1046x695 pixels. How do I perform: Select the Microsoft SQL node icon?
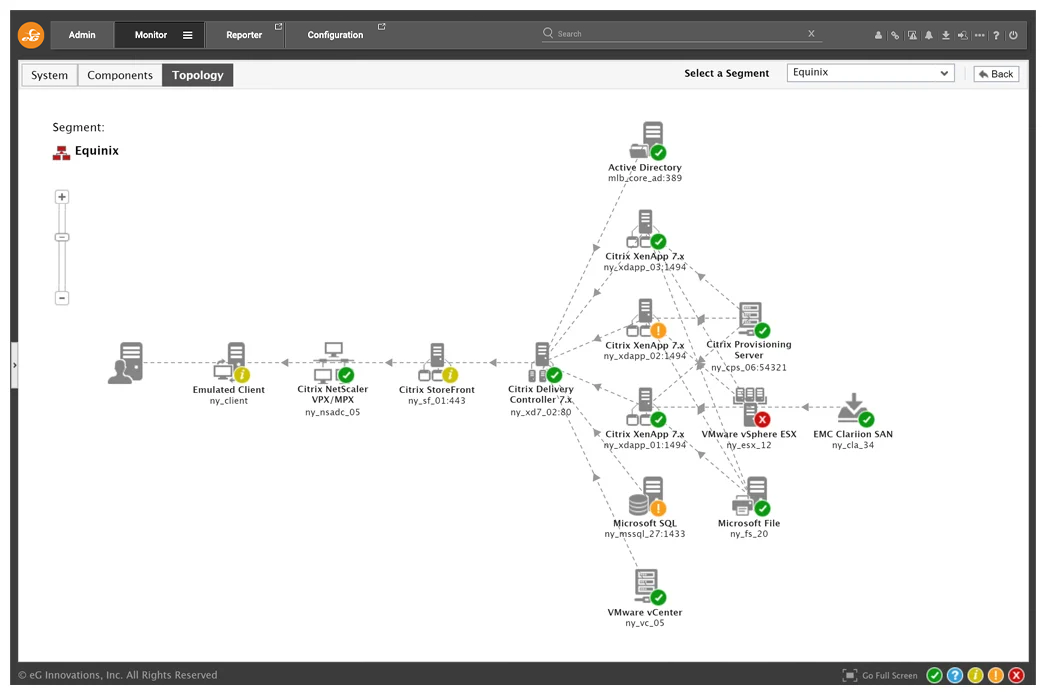[647, 496]
